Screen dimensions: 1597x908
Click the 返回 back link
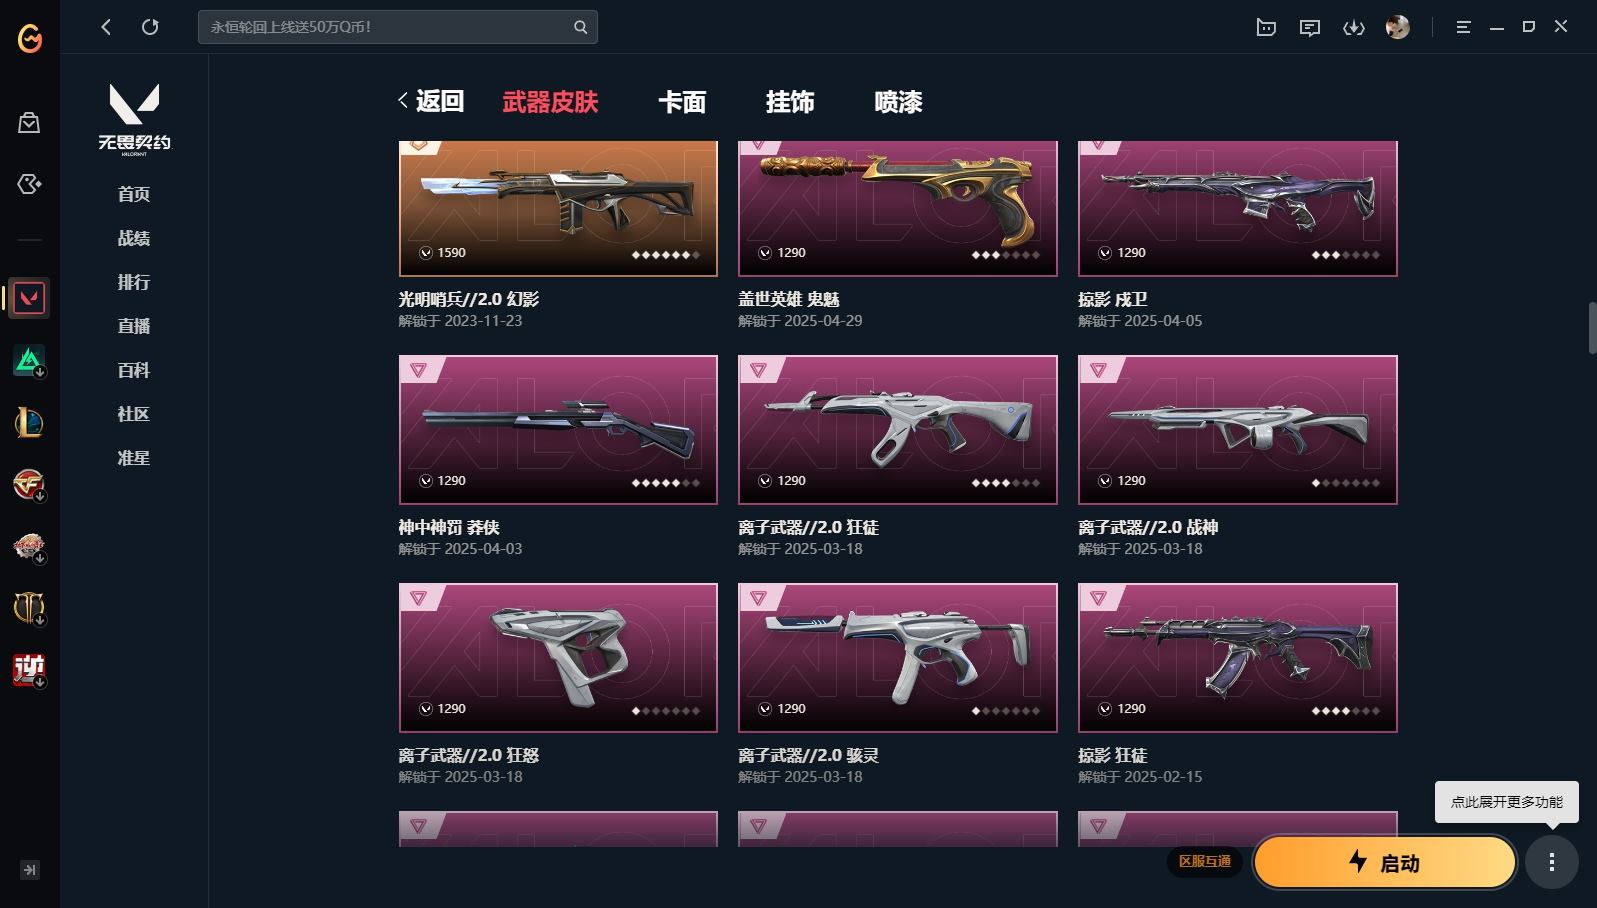(431, 101)
